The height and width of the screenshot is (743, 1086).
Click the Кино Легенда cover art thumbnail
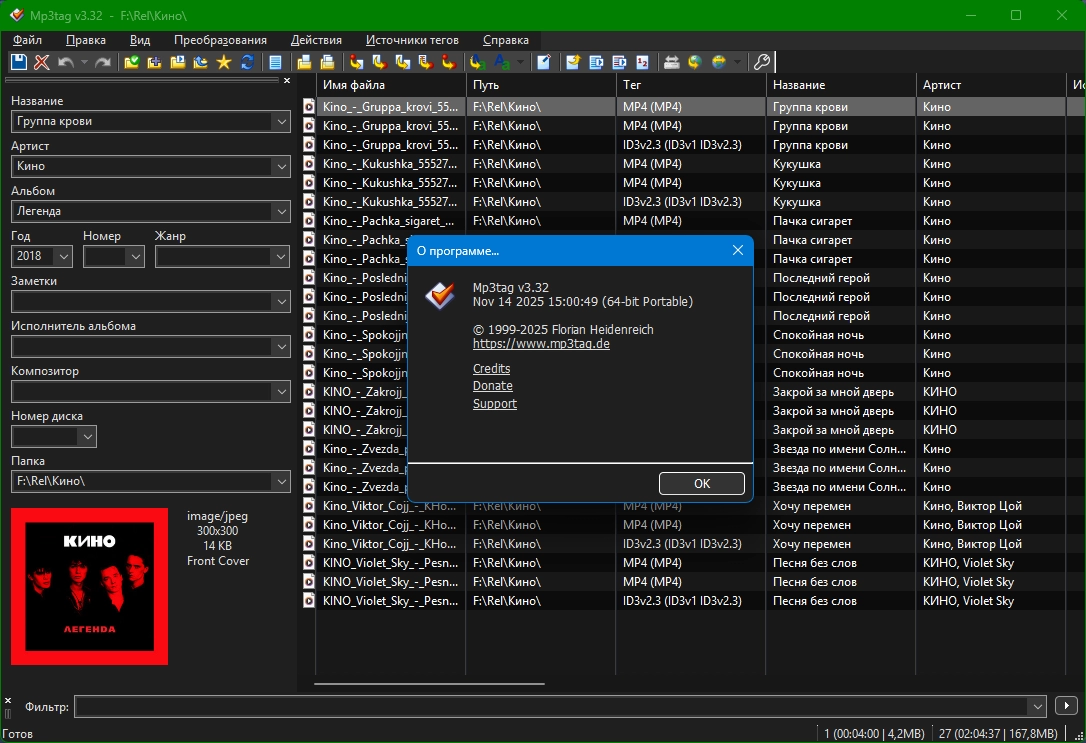(89, 586)
